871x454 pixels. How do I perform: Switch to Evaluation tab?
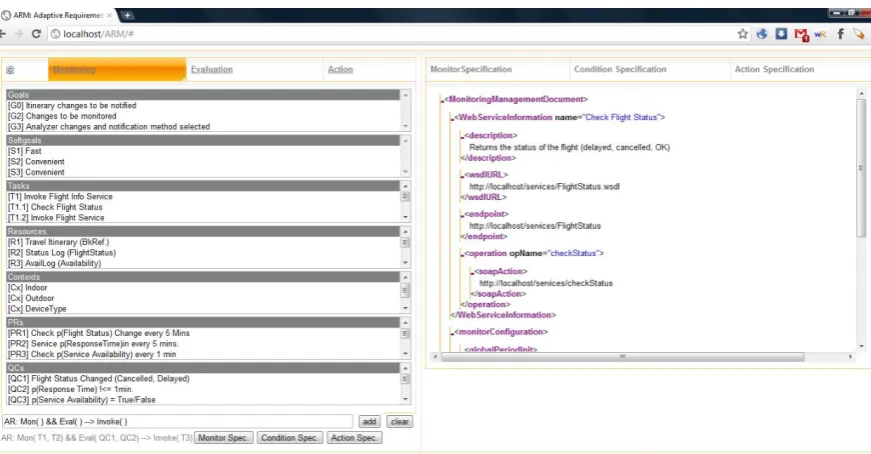coord(212,69)
